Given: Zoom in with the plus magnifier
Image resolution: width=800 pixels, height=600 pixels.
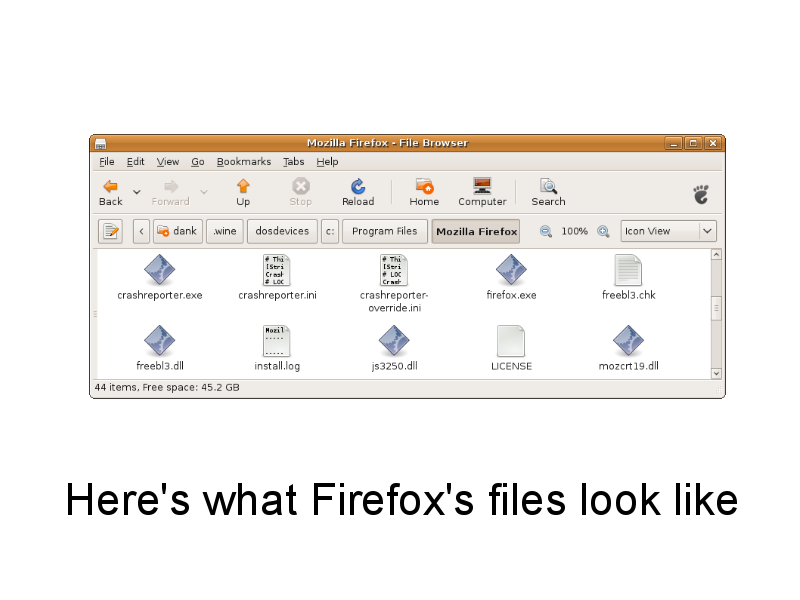Looking at the screenshot, I should point(603,232).
